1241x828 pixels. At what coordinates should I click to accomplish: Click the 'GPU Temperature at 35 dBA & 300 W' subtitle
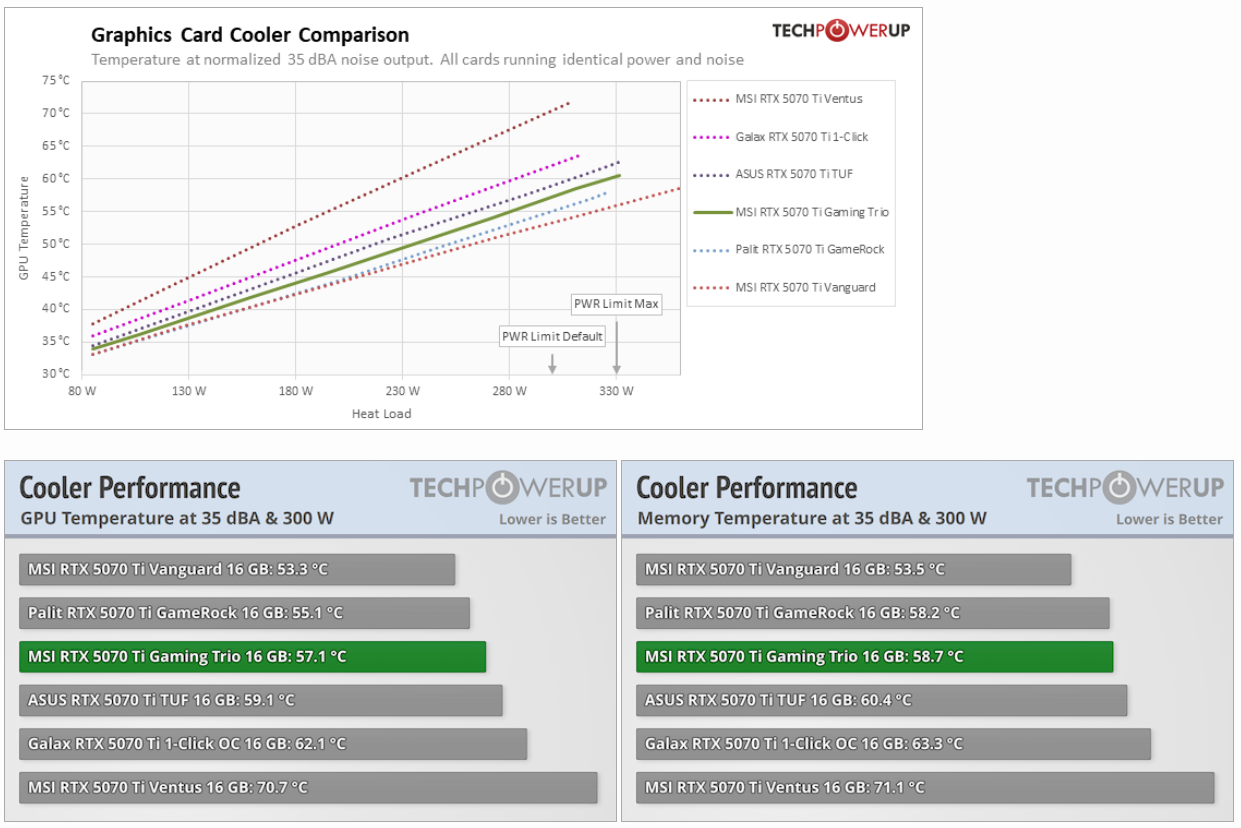[x=177, y=518]
